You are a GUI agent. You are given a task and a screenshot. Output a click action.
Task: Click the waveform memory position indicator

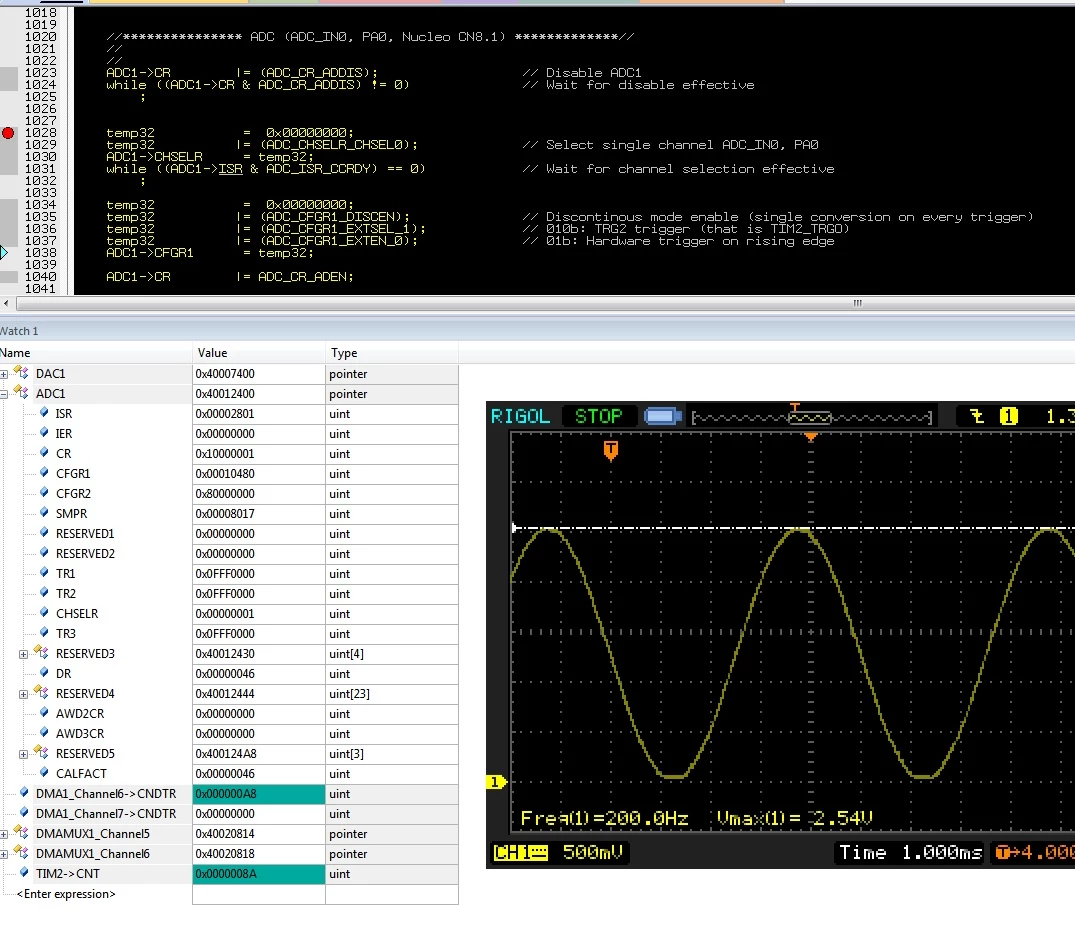812,416
